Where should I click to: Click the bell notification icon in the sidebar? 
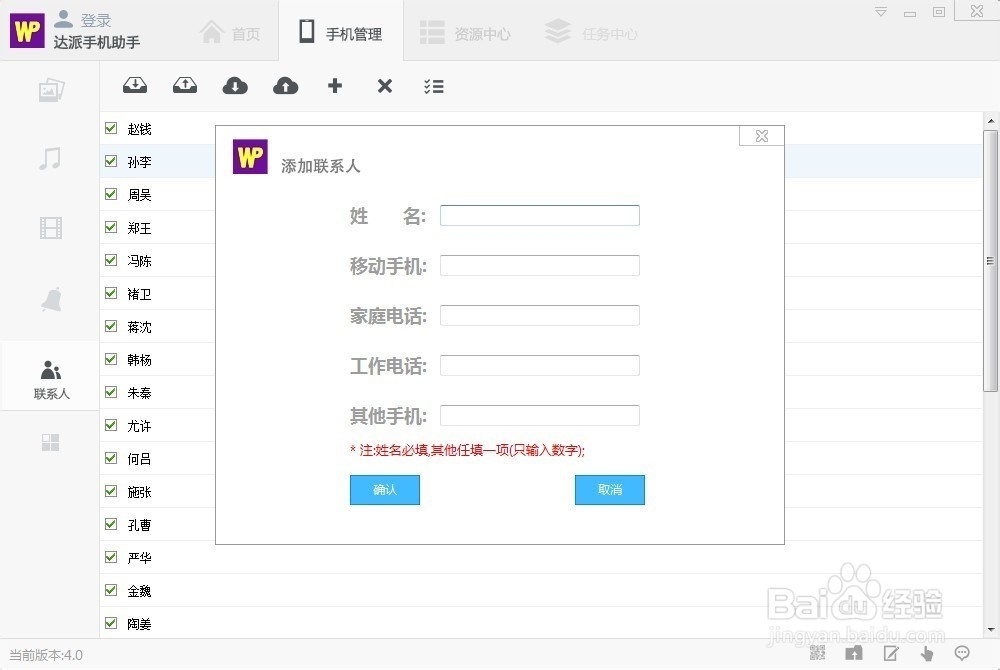point(50,298)
